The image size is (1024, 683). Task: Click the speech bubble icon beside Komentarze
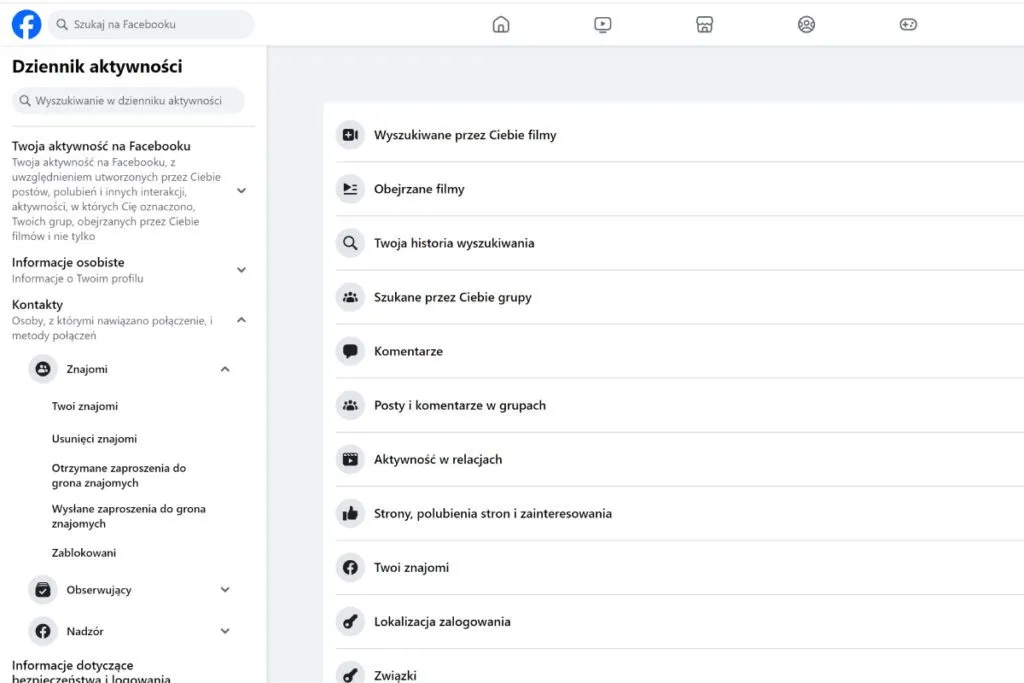click(350, 351)
